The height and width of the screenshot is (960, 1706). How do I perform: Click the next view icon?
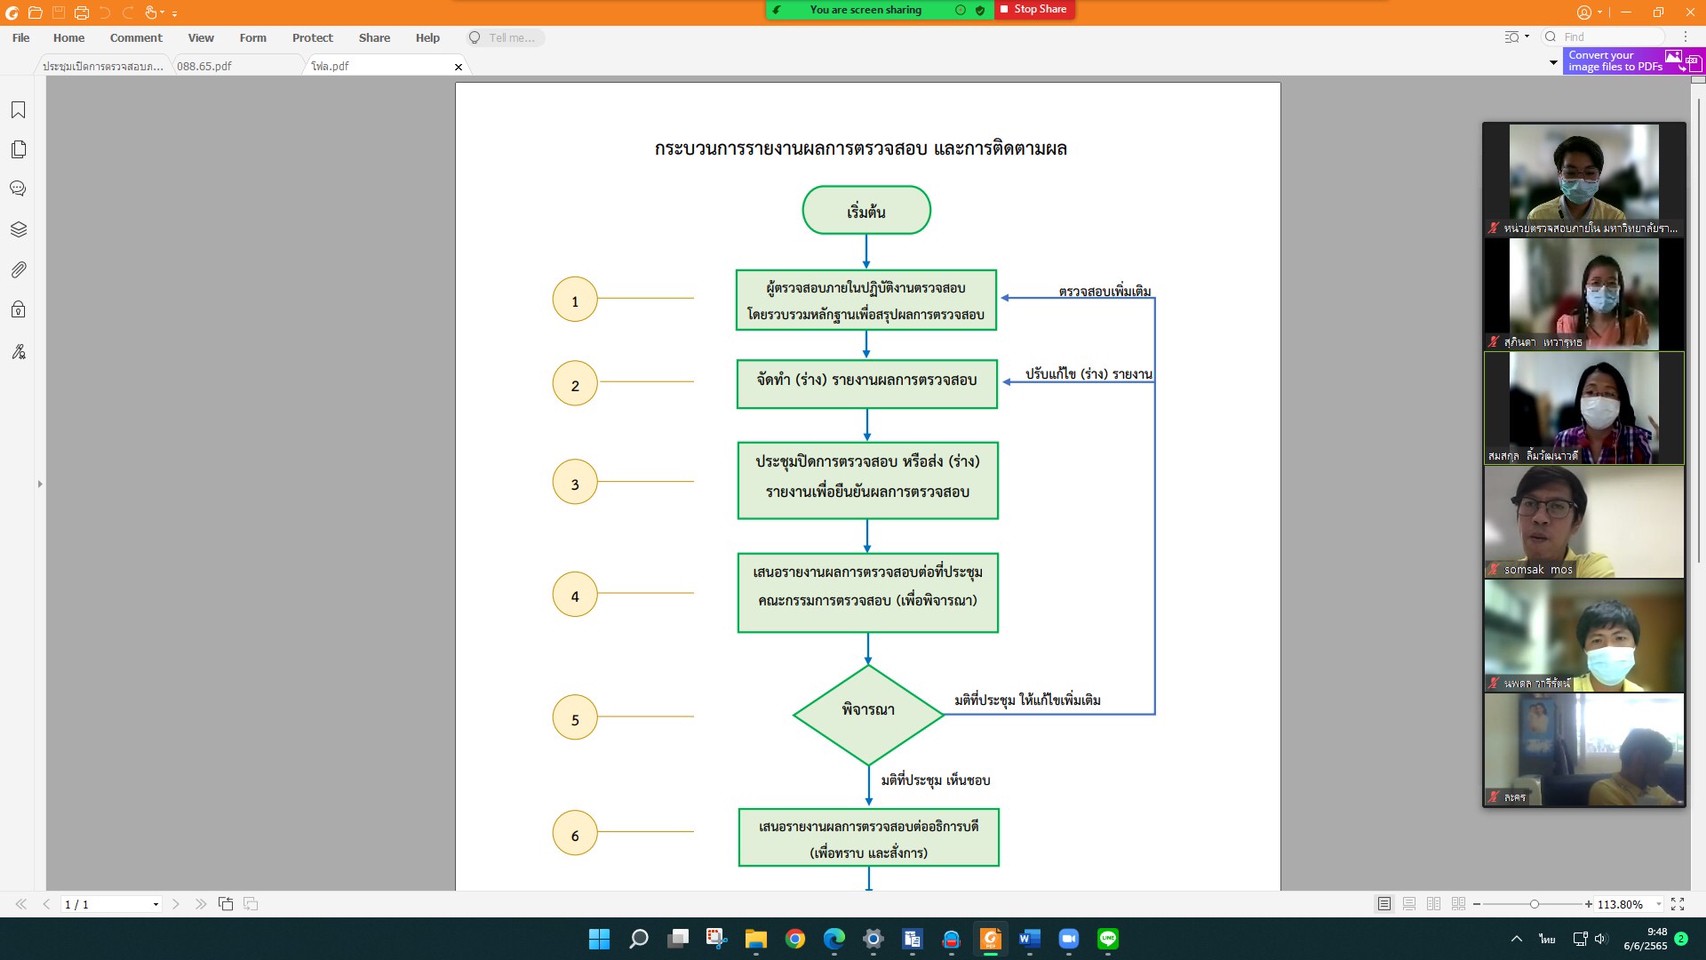click(251, 904)
